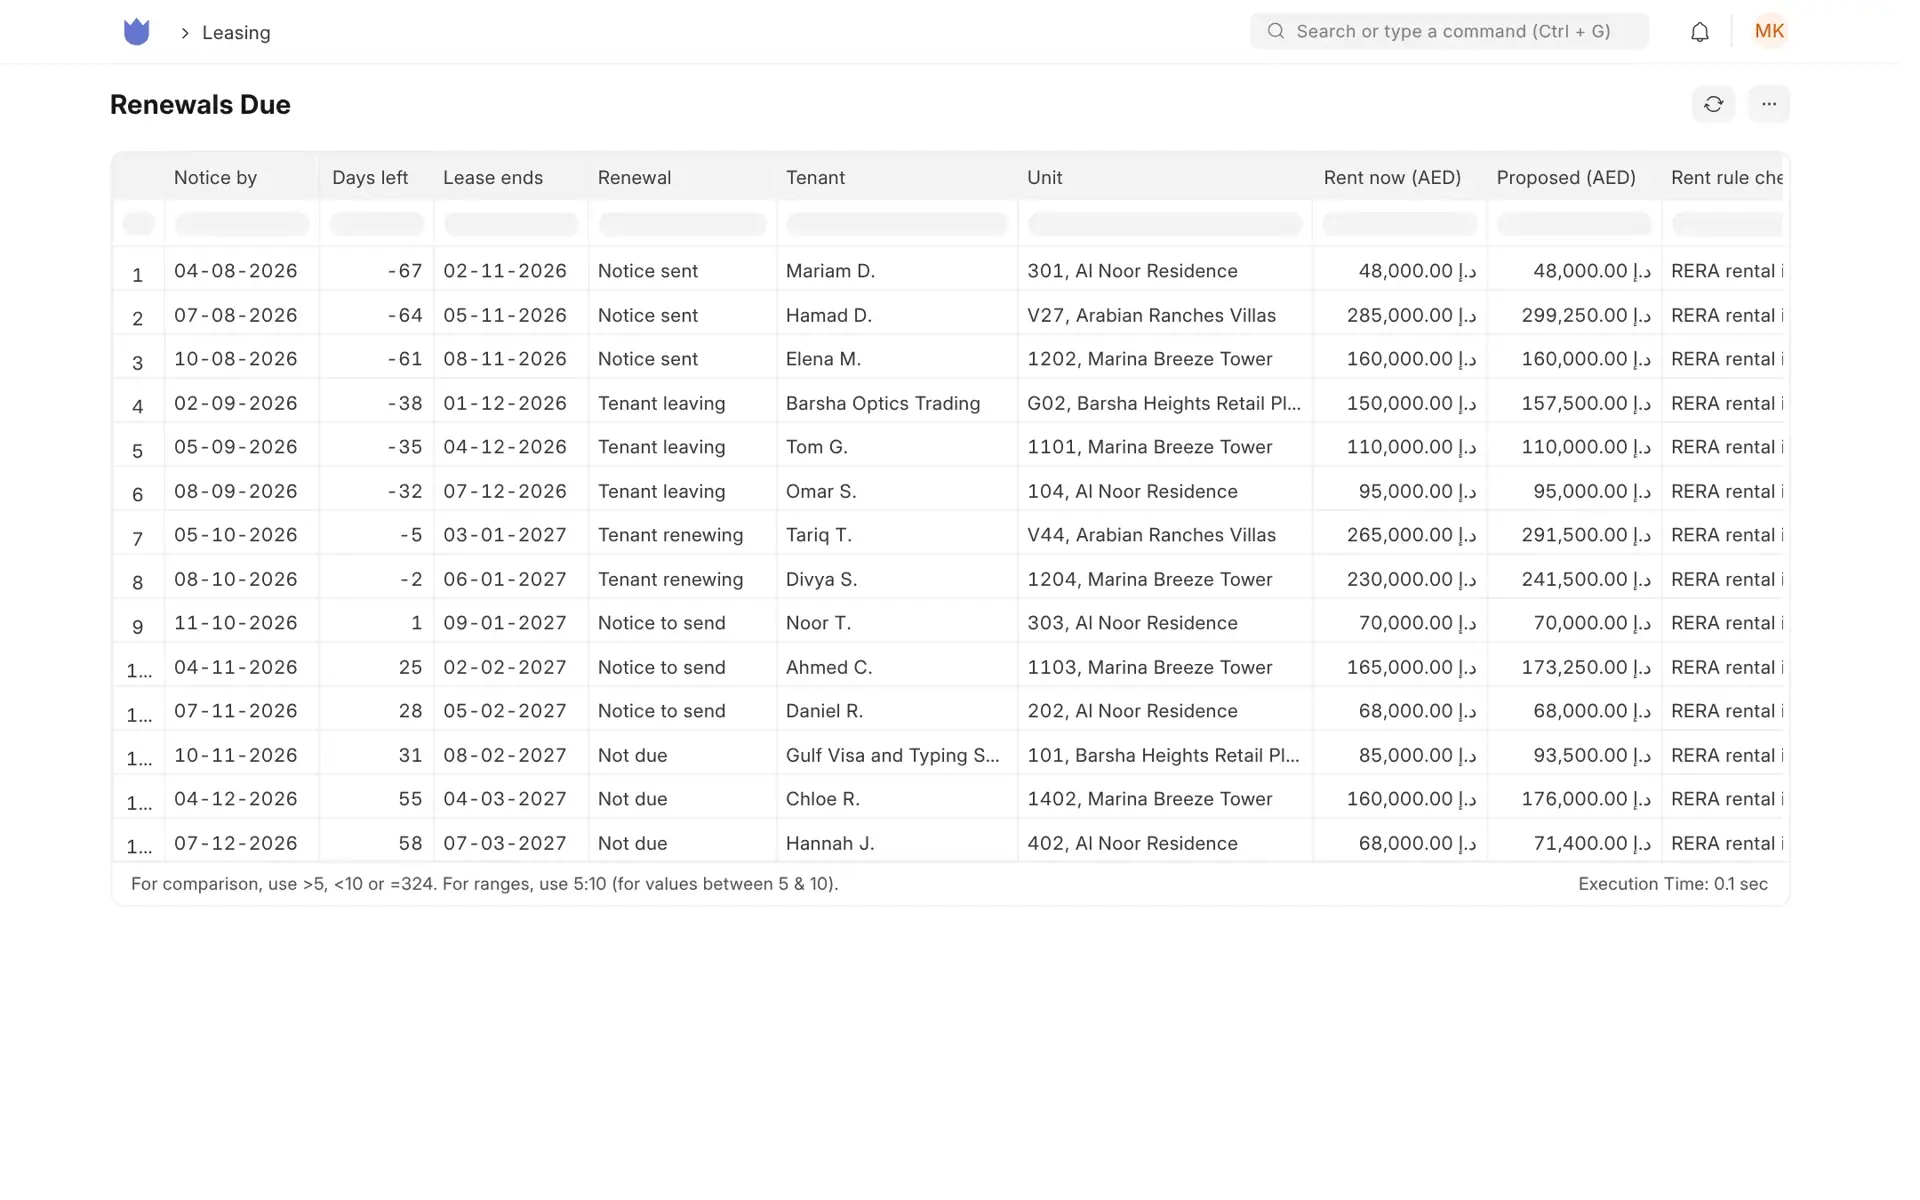
Task: Refresh the Renewals Due report
Action: (1713, 104)
